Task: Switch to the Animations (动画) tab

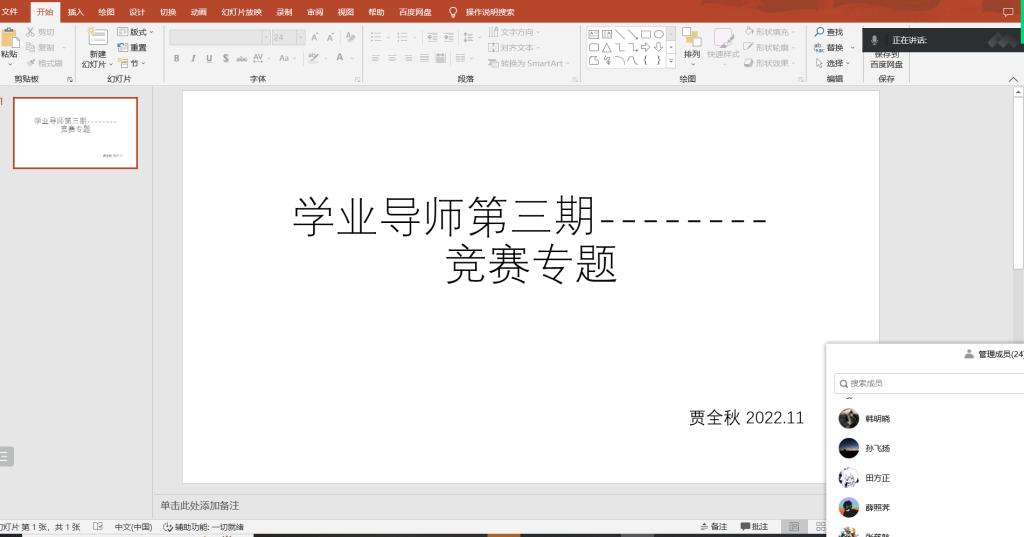Action: tap(199, 12)
